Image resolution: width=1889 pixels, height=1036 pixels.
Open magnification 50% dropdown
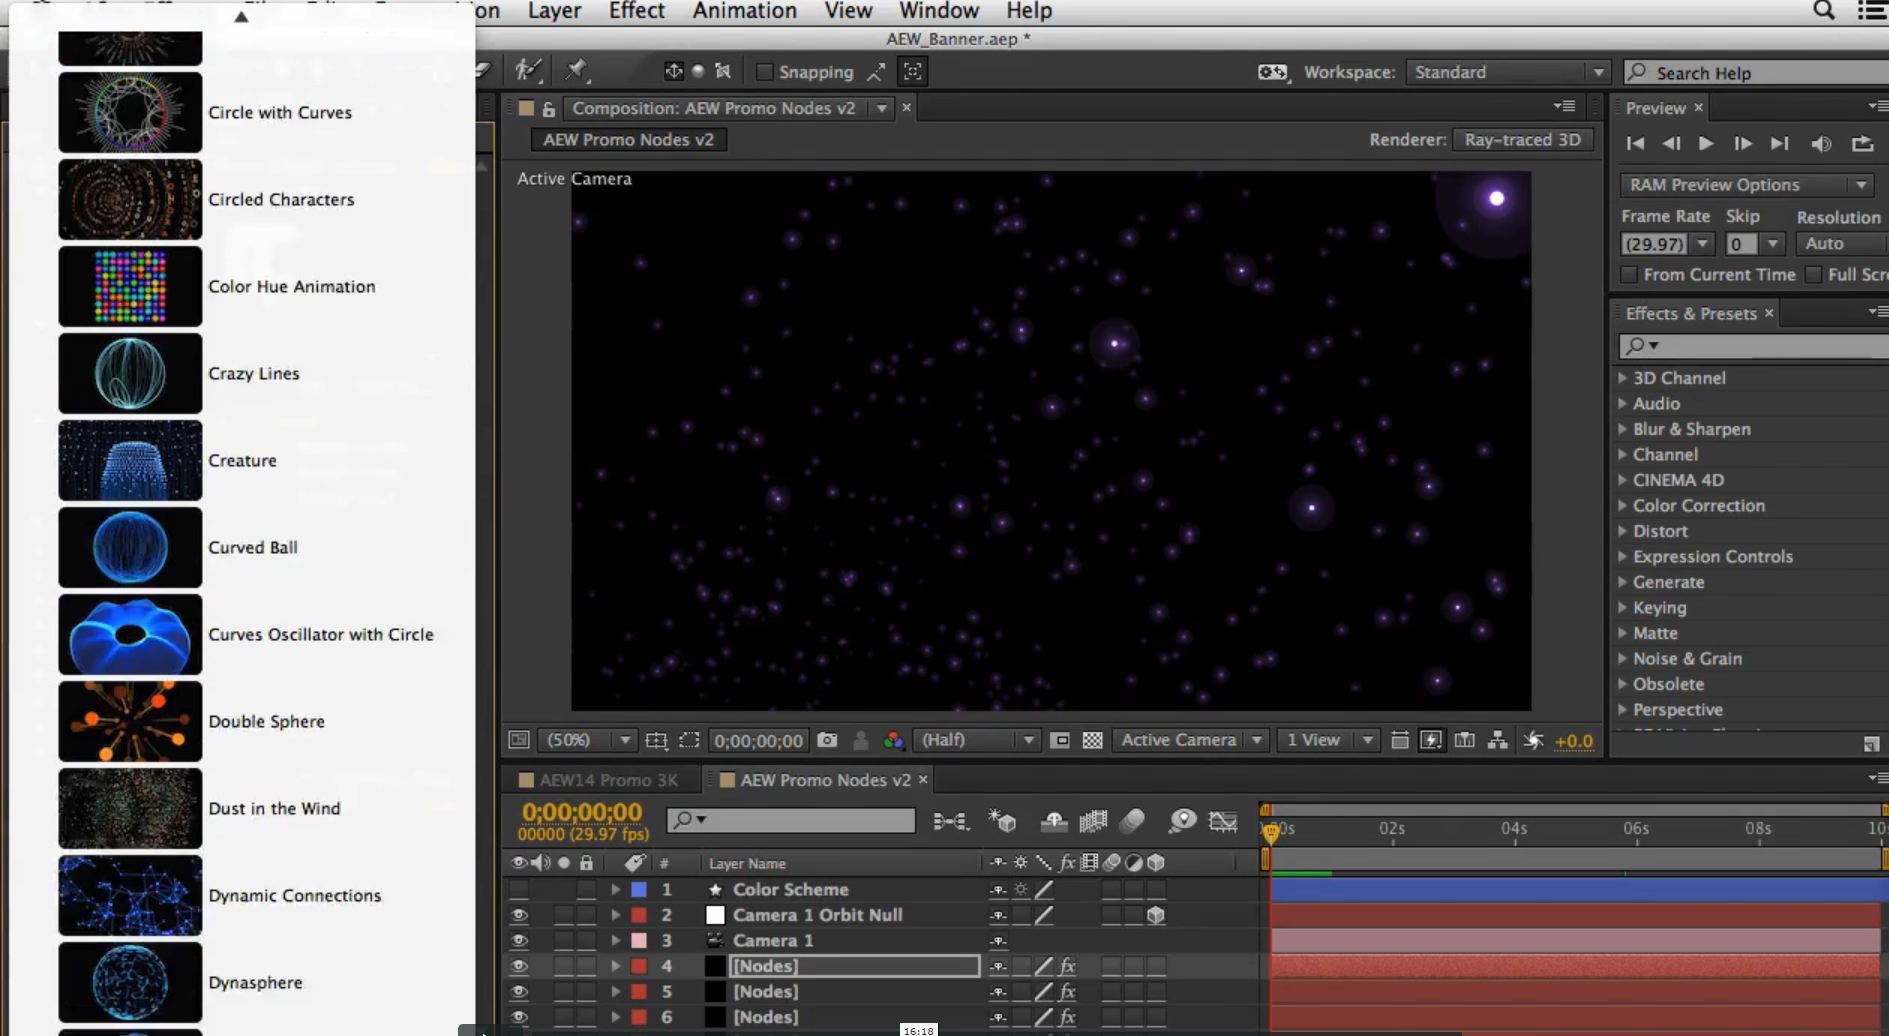(x=586, y=740)
